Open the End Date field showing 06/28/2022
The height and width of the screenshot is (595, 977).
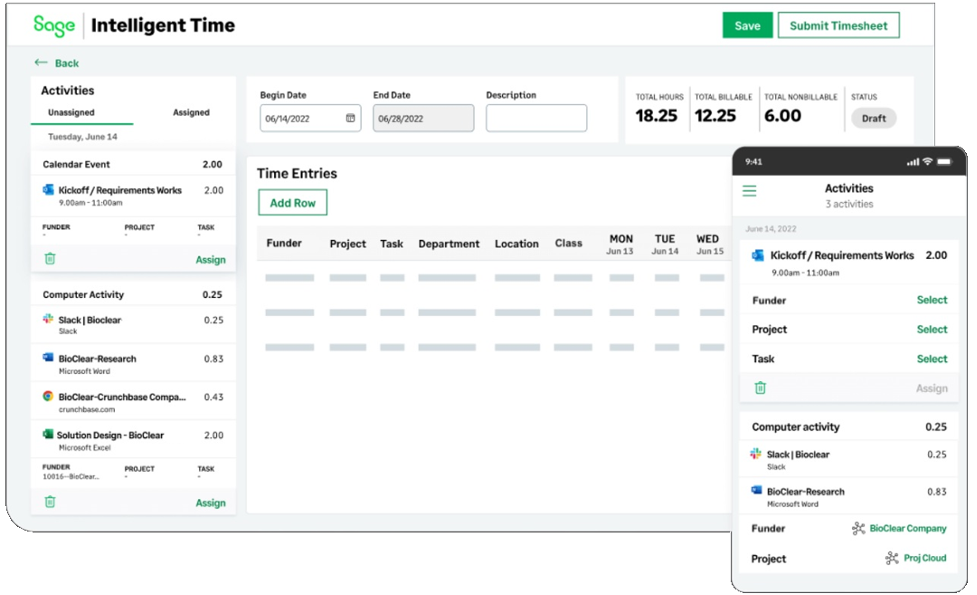(424, 118)
